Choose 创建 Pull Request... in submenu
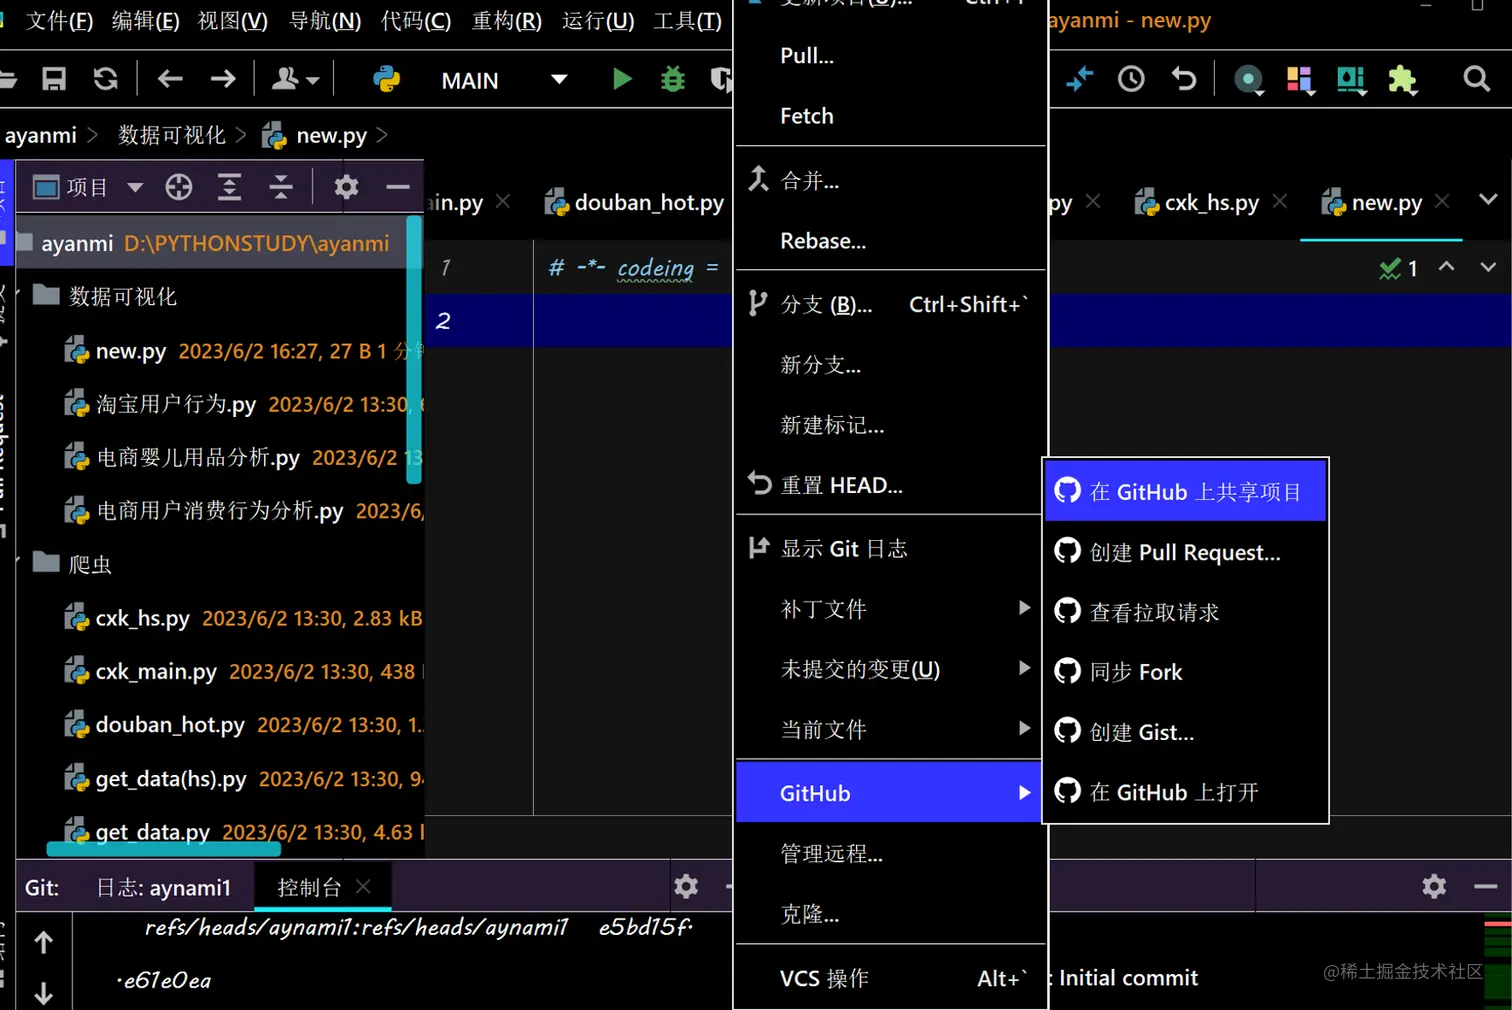 tap(1186, 552)
